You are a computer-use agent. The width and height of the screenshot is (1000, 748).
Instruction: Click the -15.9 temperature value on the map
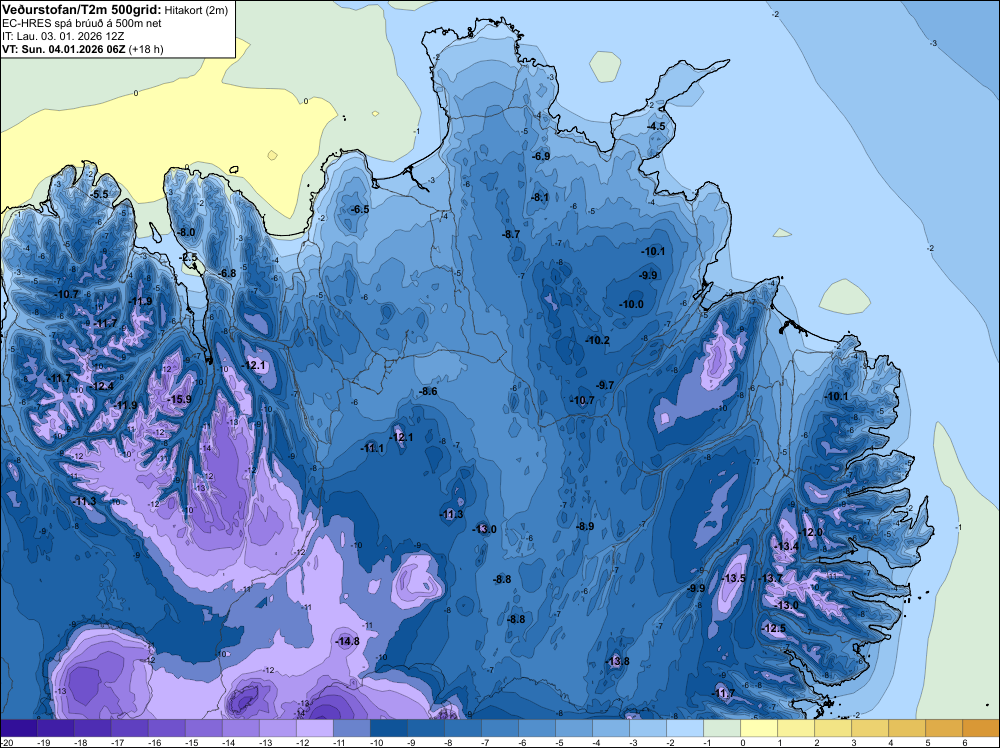(179, 399)
